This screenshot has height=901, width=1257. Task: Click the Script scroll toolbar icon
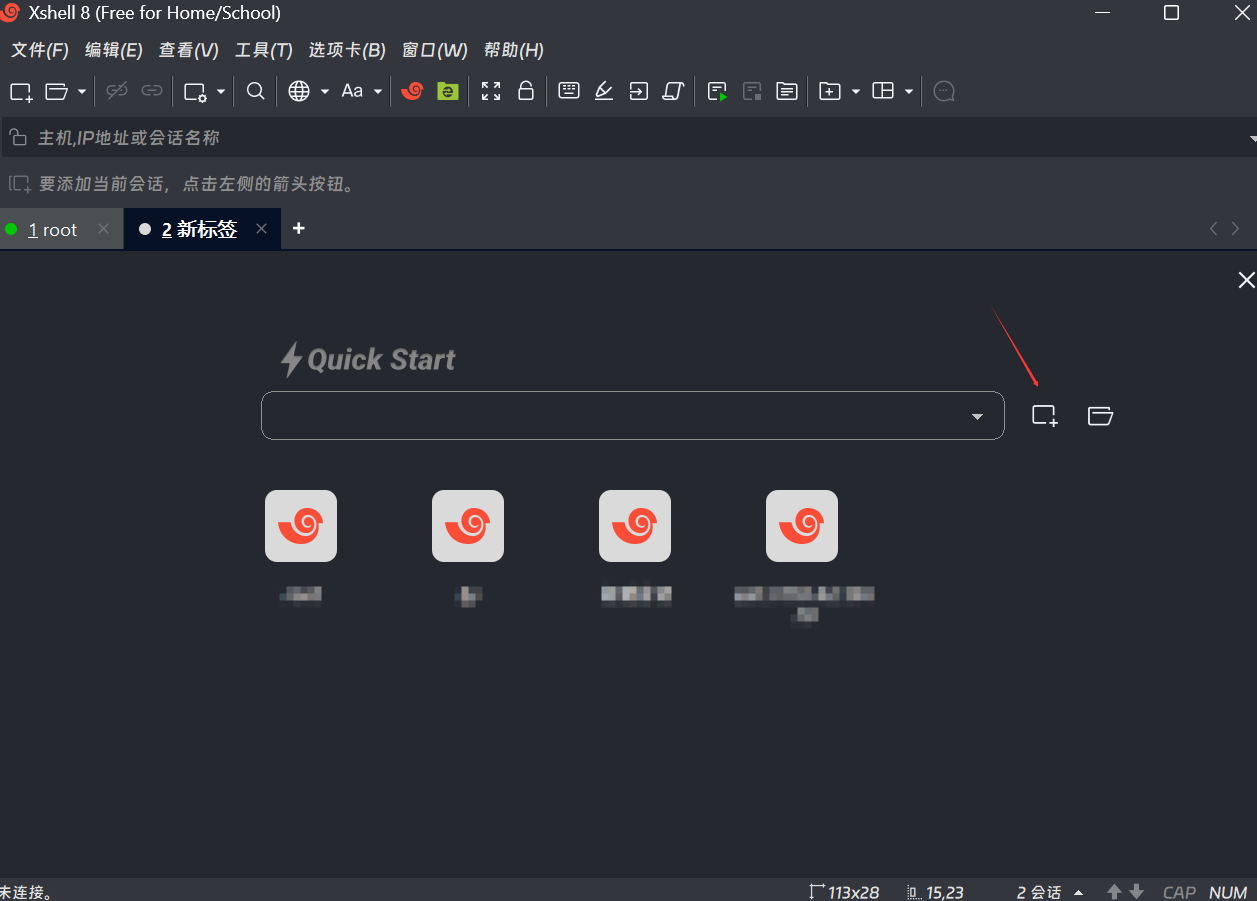tap(673, 91)
